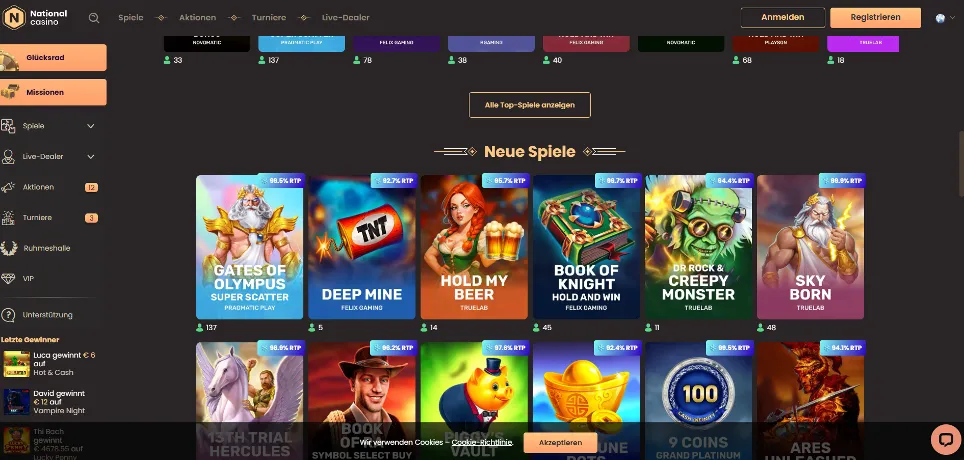Open the VIP diamond icon
The height and width of the screenshot is (460, 964).
8,279
